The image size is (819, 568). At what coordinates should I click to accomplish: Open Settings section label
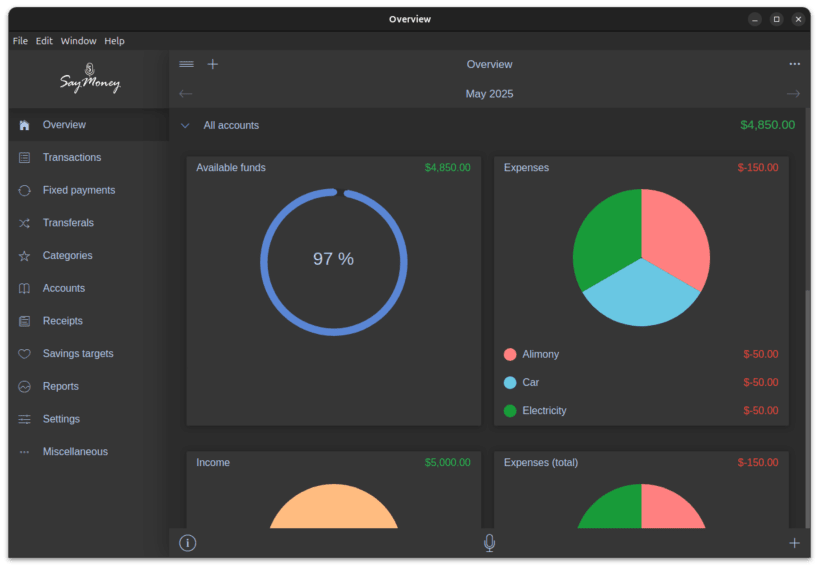pyautogui.click(x=61, y=419)
